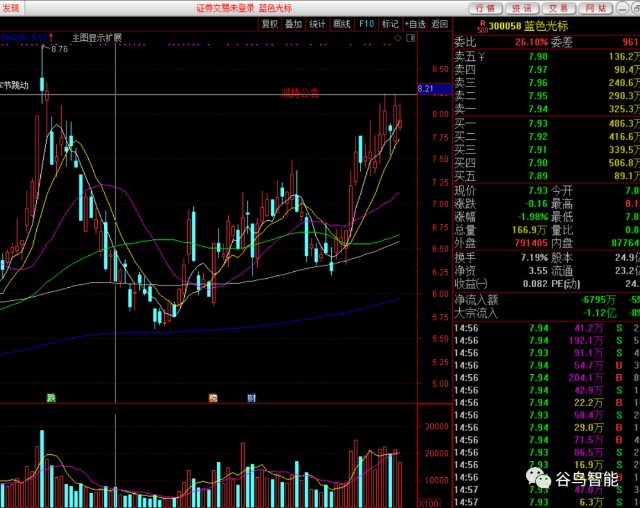The width and height of the screenshot is (640, 508).
Task: Select the 买五 7.89 bid row
Action: pyautogui.click(x=547, y=175)
